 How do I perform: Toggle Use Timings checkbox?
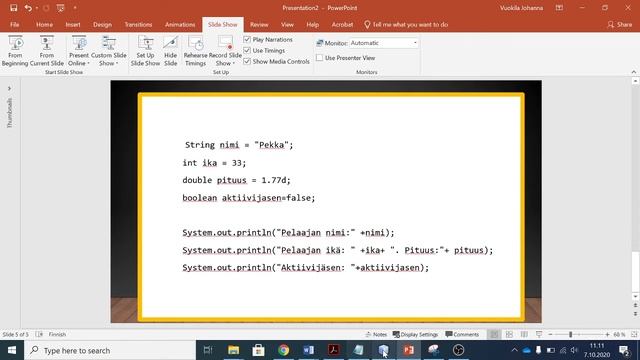[247, 51]
